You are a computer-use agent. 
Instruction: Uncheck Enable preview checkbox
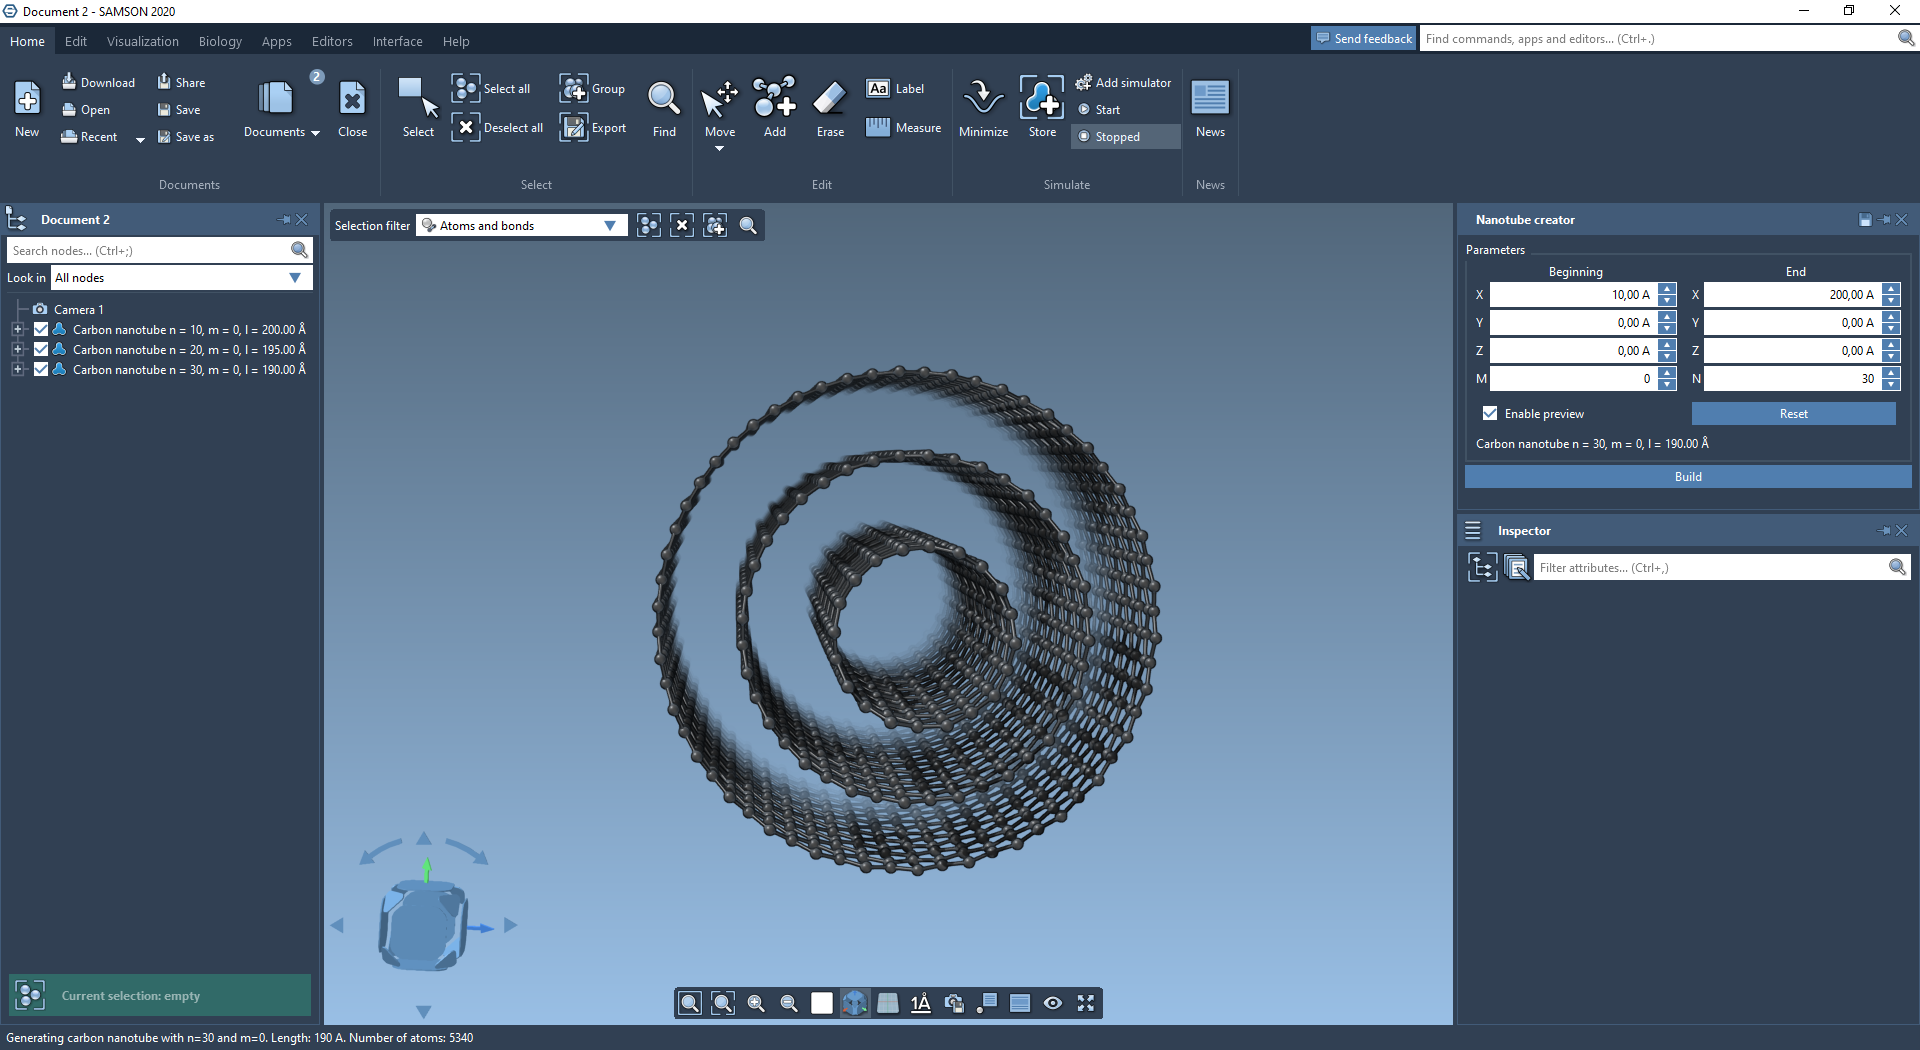point(1490,414)
